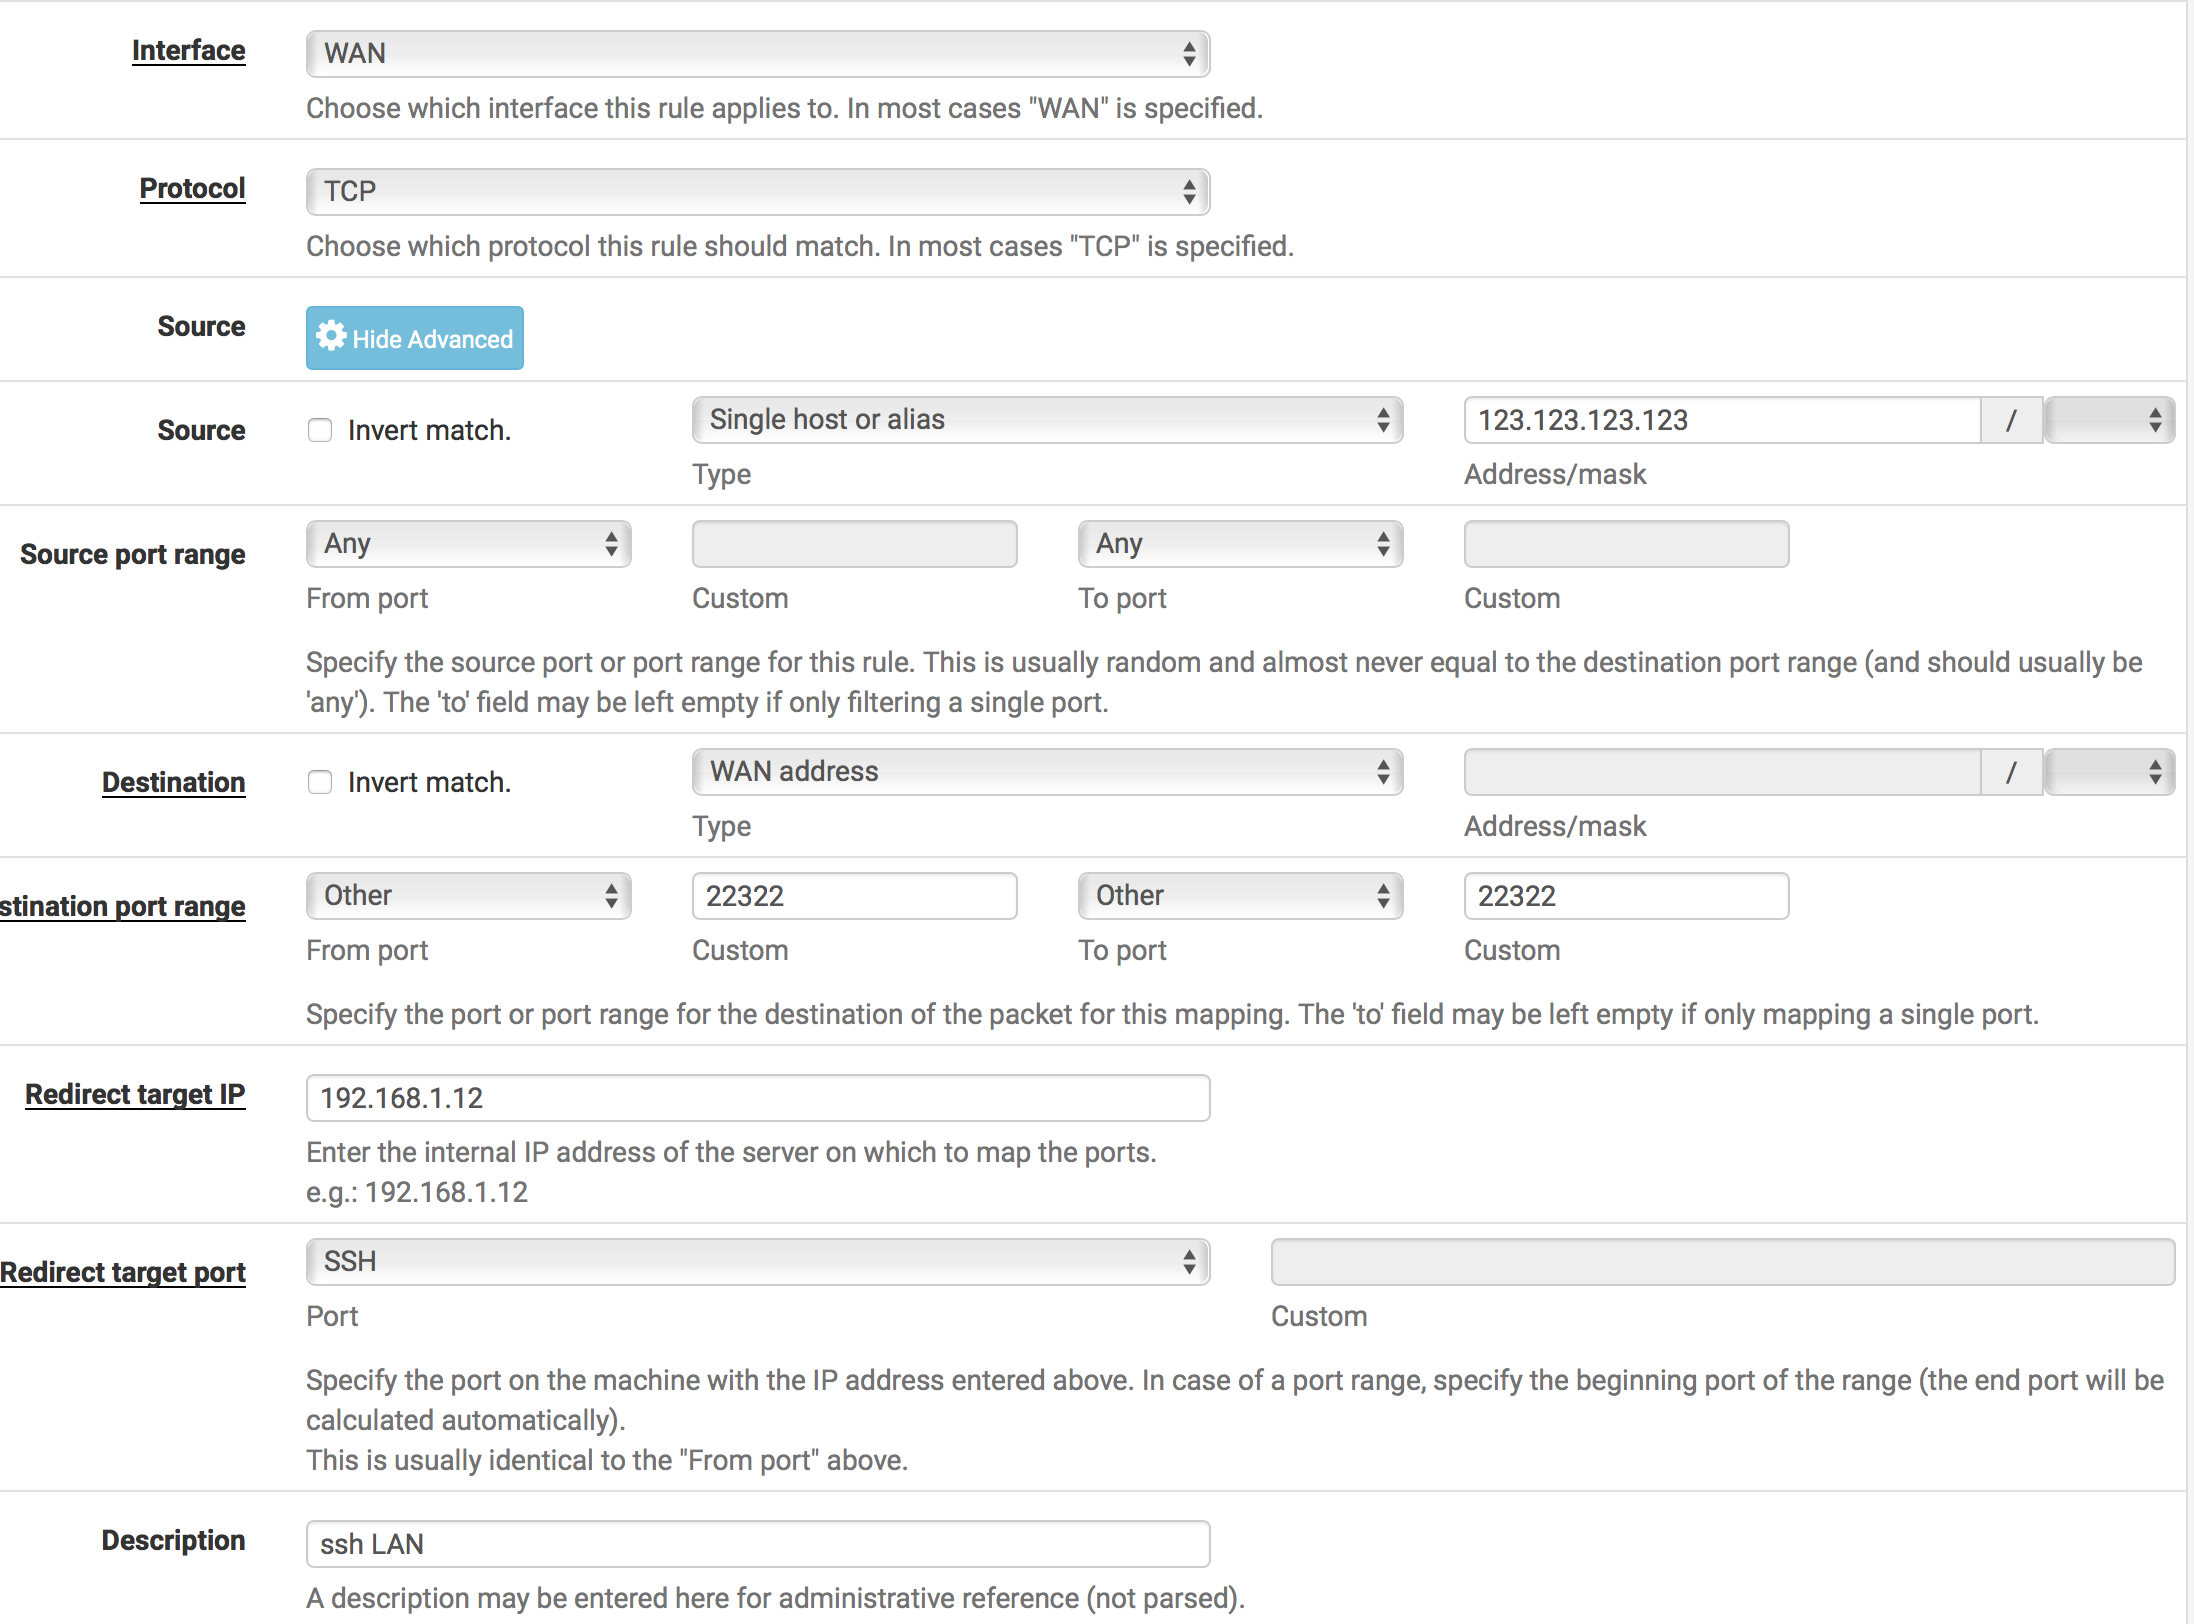
Task: Open the Redirect target port SSH dropdown
Action: tap(757, 1262)
